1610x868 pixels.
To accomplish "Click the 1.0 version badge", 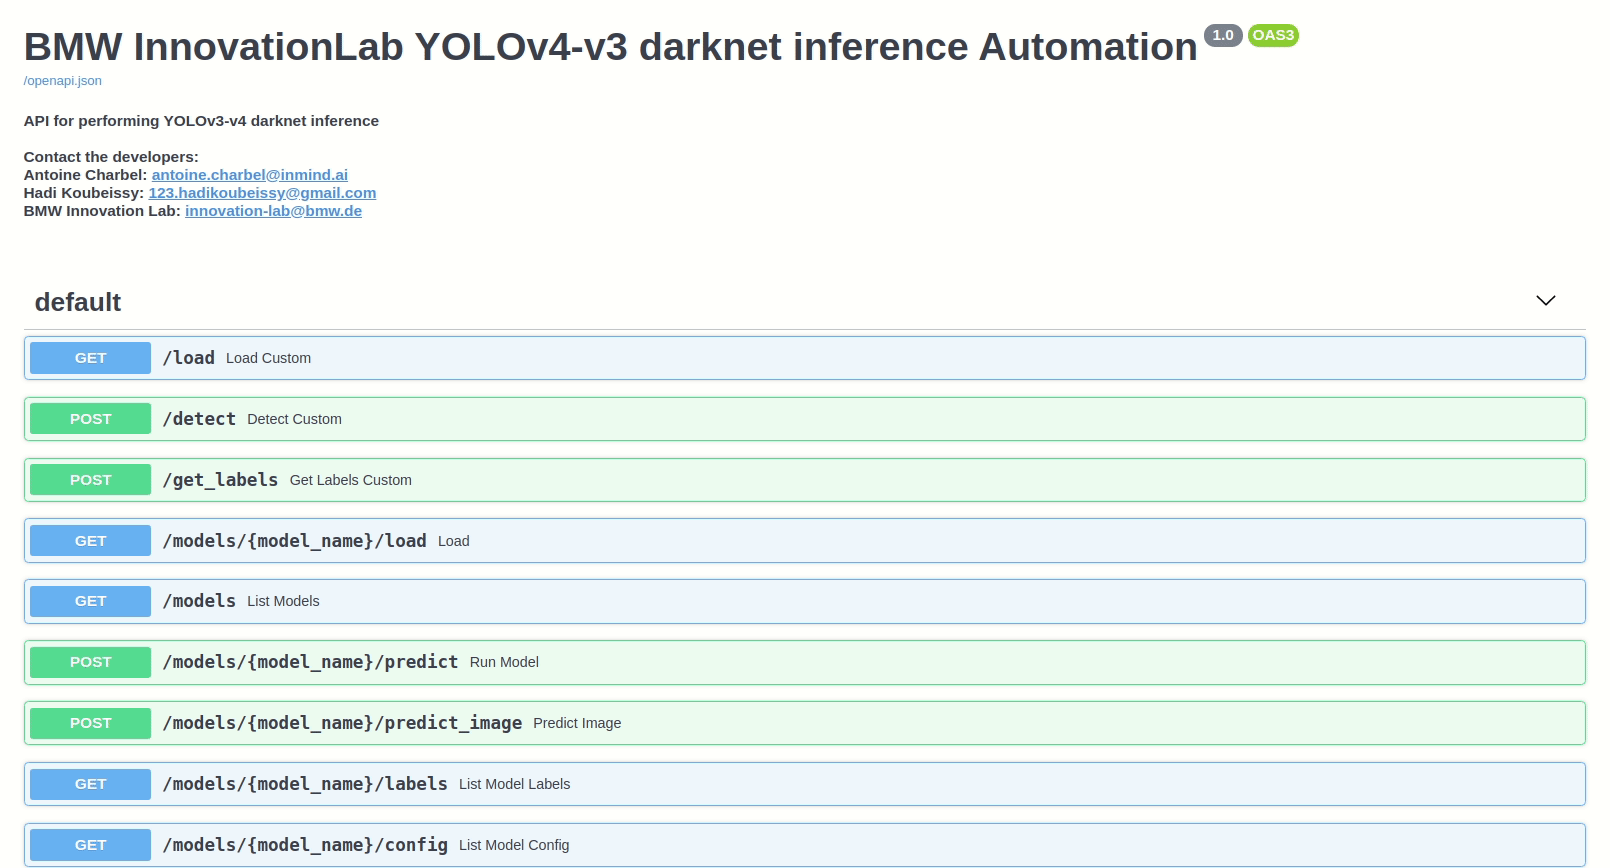I will 1223,35.
